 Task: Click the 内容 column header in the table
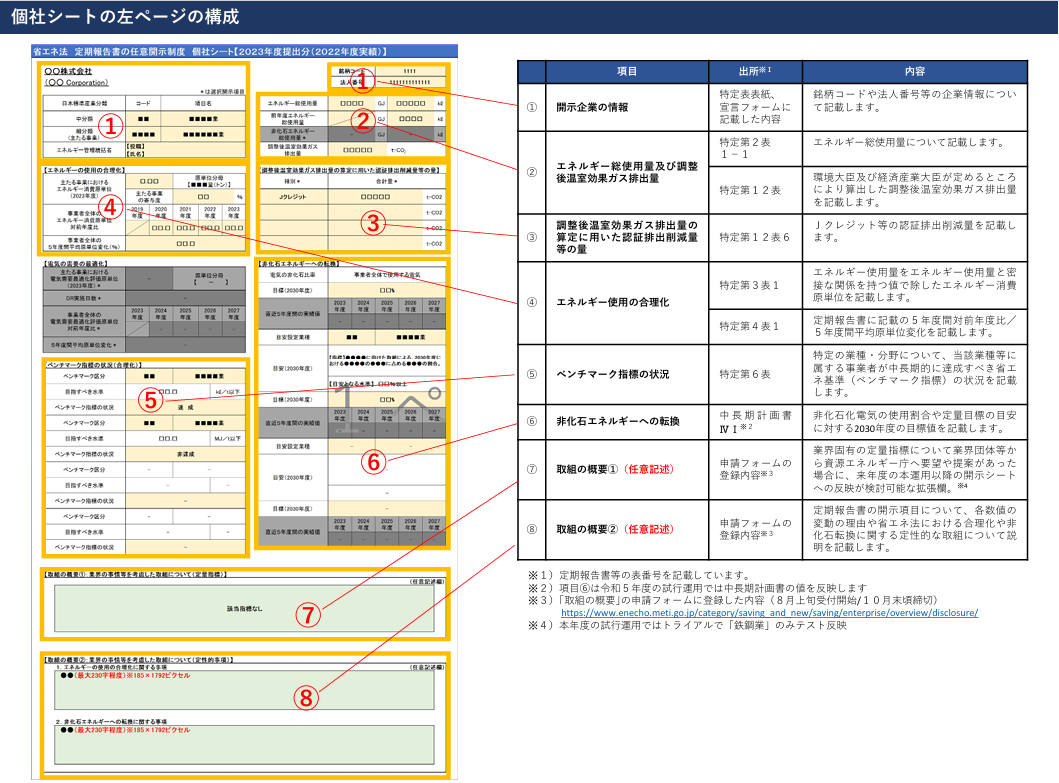click(x=914, y=71)
